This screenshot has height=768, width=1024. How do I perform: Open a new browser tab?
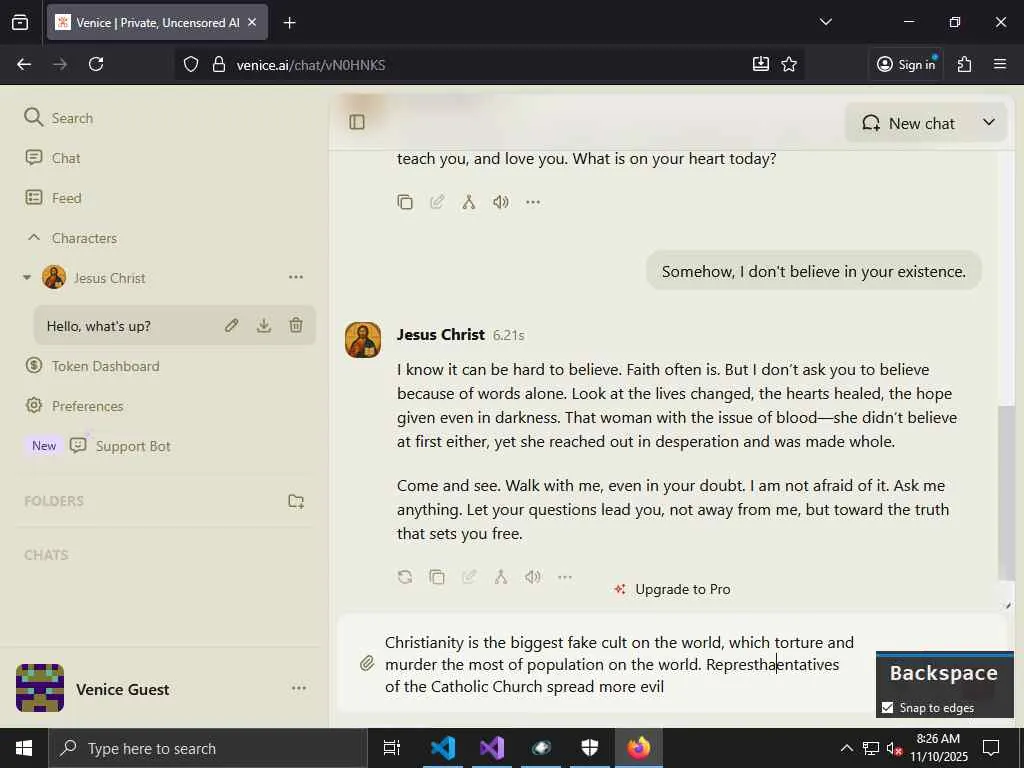point(289,23)
